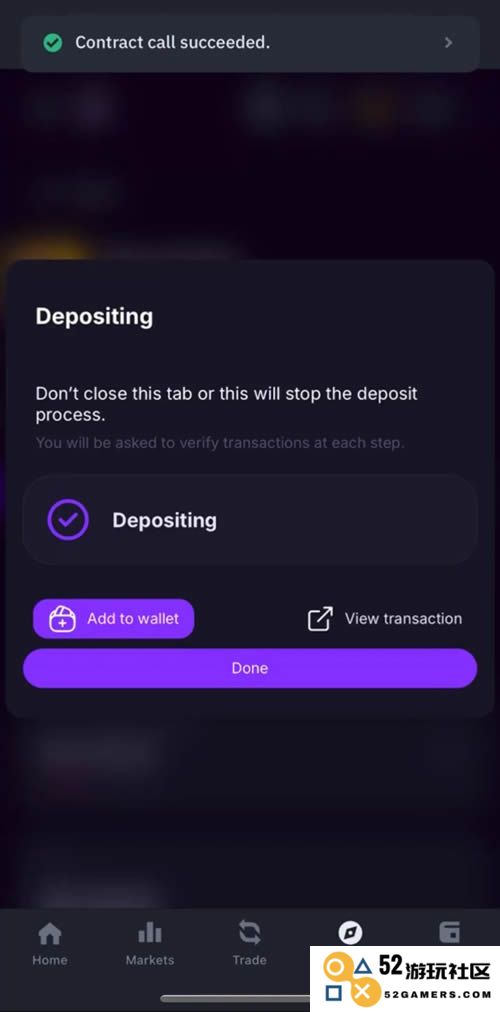Click the purple checkmark circle beside Depositing
This screenshot has height=1012, width=500.
[68, 520]
